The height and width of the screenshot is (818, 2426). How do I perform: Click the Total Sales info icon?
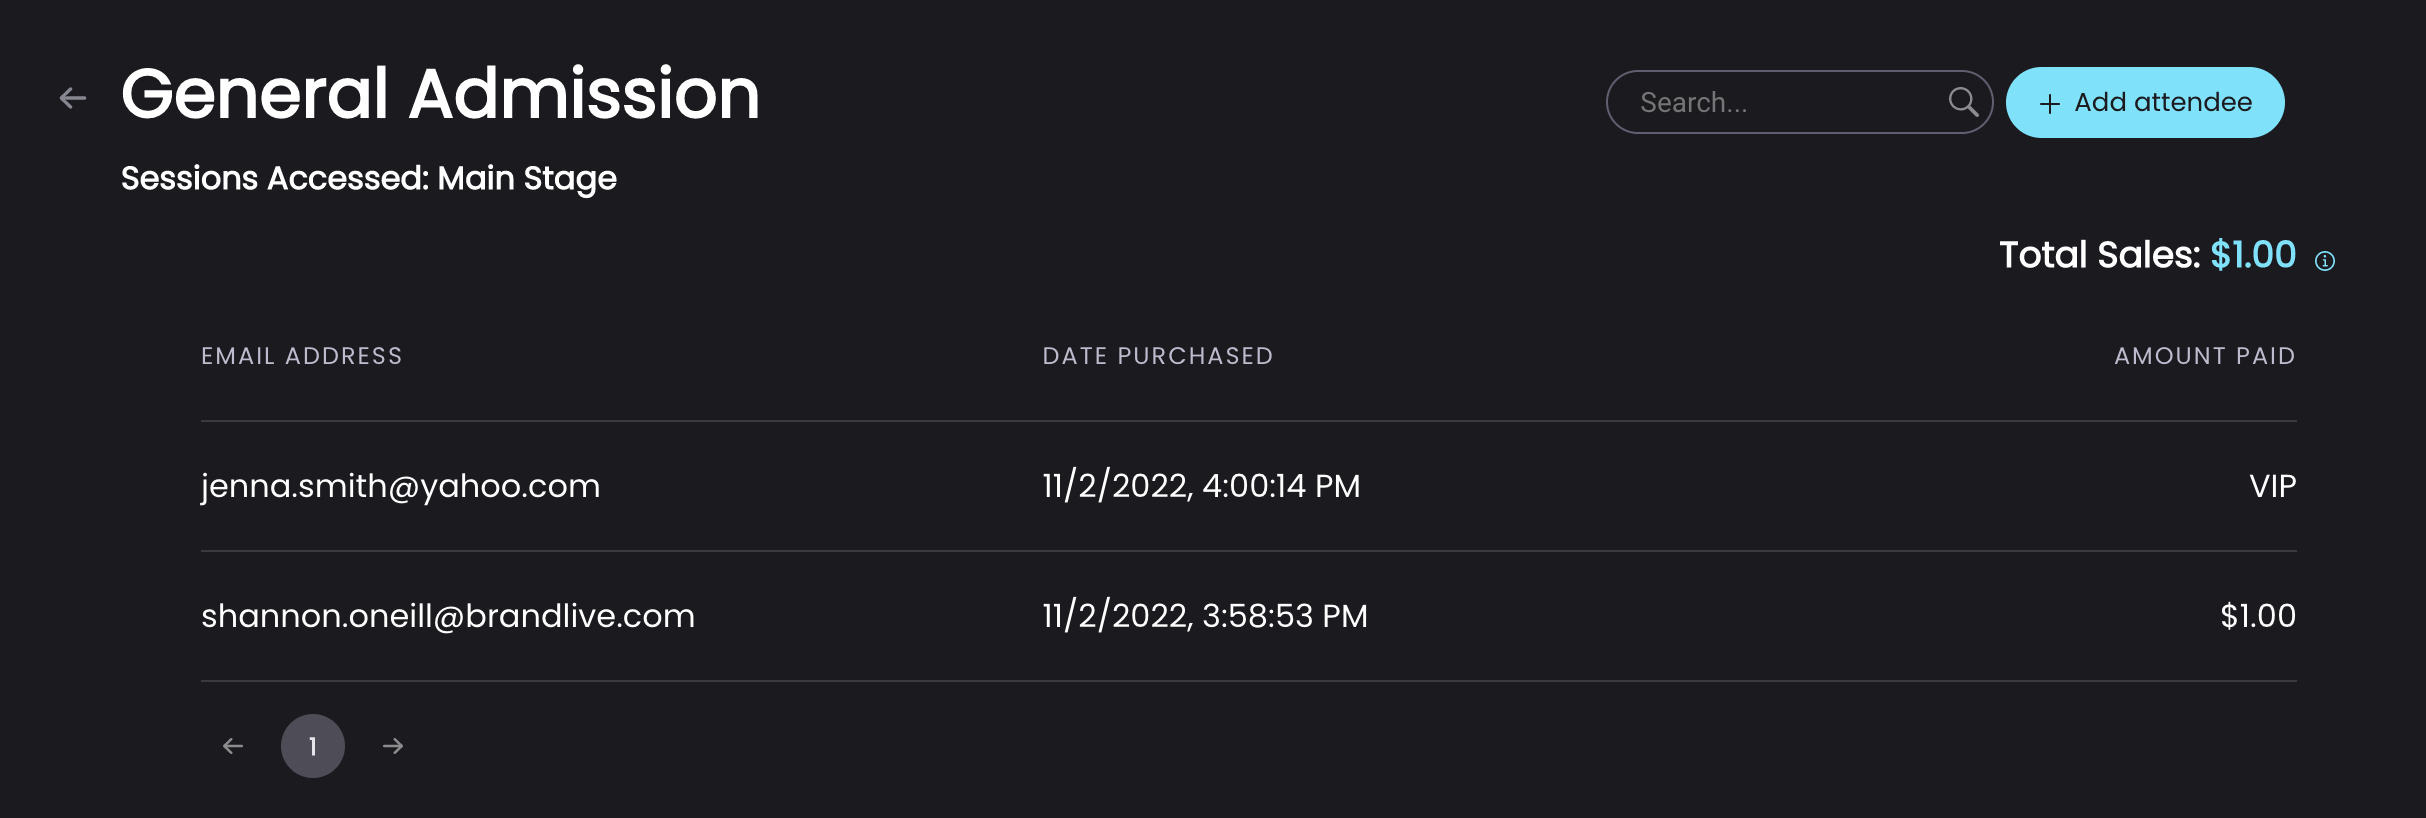[x=2325, y=261]
